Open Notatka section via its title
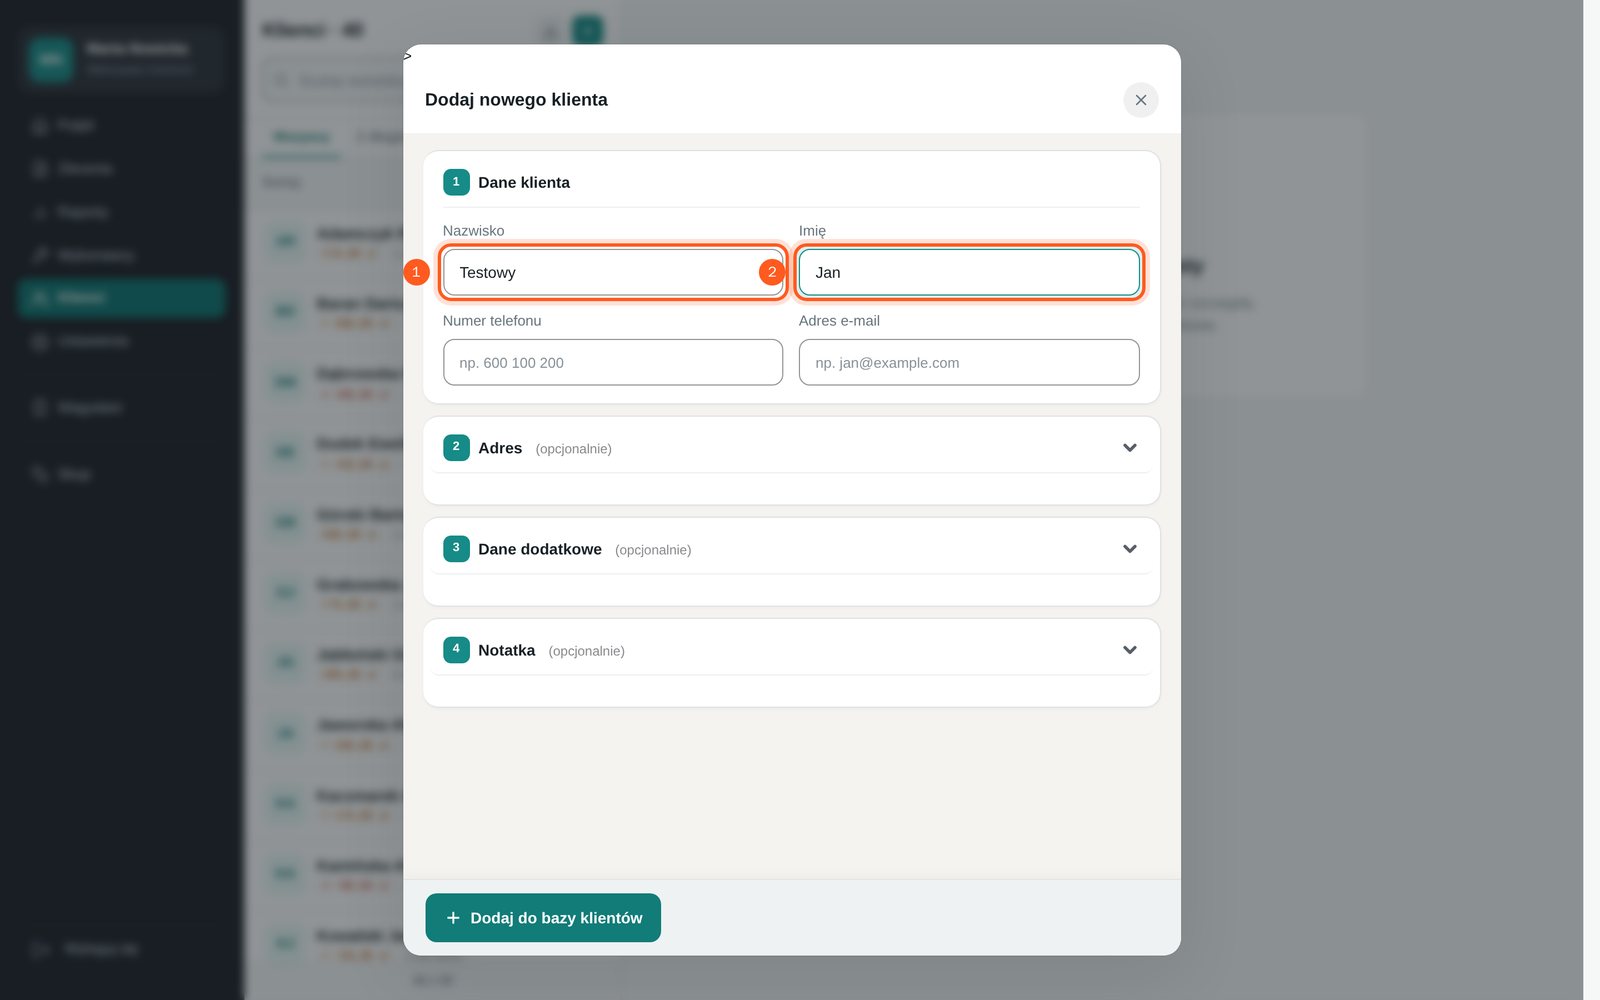Image resolution: width=1600 pixels, height=1000 pixels. [506, 650]
